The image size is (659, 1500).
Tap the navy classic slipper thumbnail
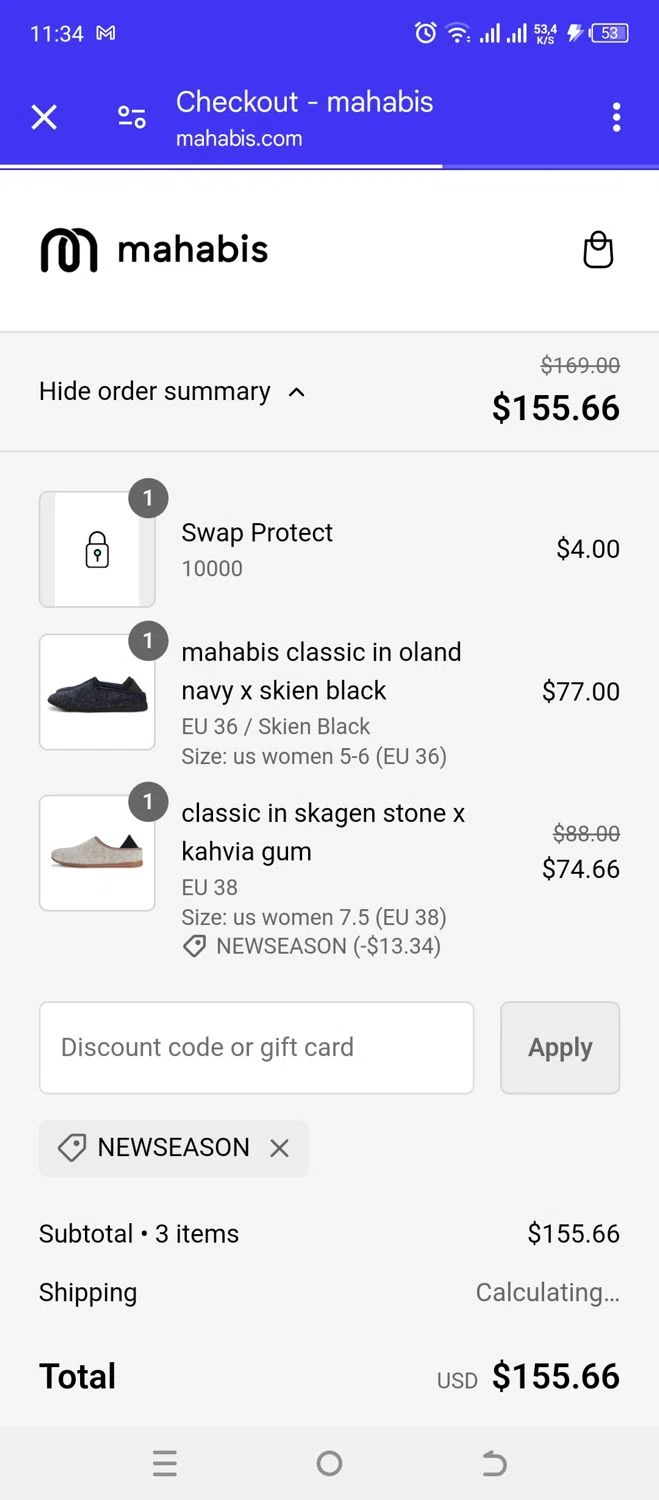(x=97, y=692)
